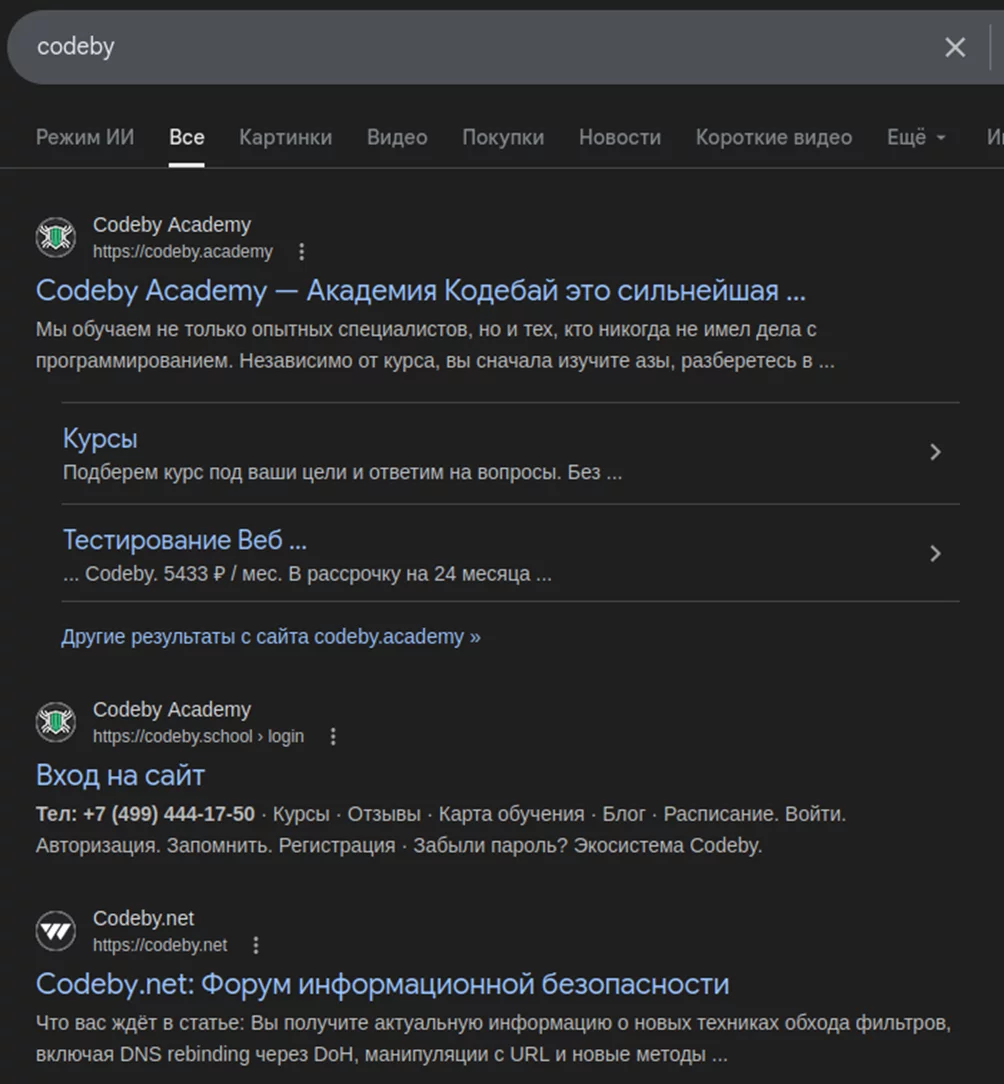This screenshot has width=1004, height=1084.
Task: Click inside the search input field
Action: pyautogui.click(x=400, y=46)
